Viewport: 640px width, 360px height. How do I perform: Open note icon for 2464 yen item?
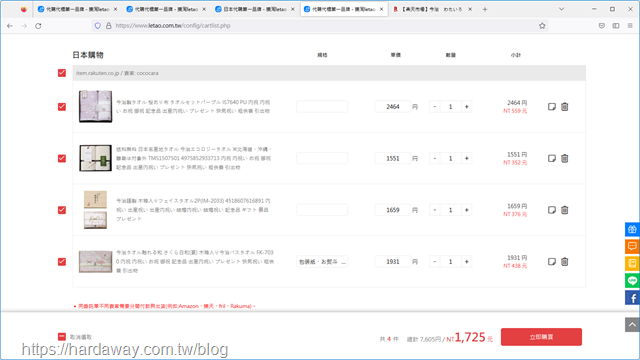click(551, 107)
